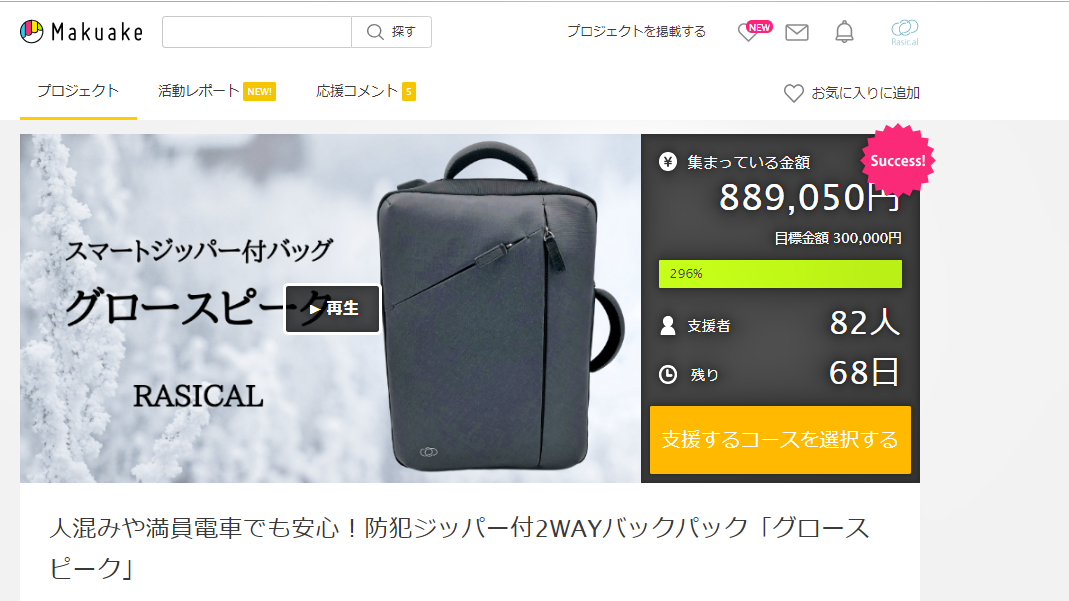Screen dimensions: 1069x601
Task: Switch to the プロジェクト tab
Action: [x=78, y=91]
